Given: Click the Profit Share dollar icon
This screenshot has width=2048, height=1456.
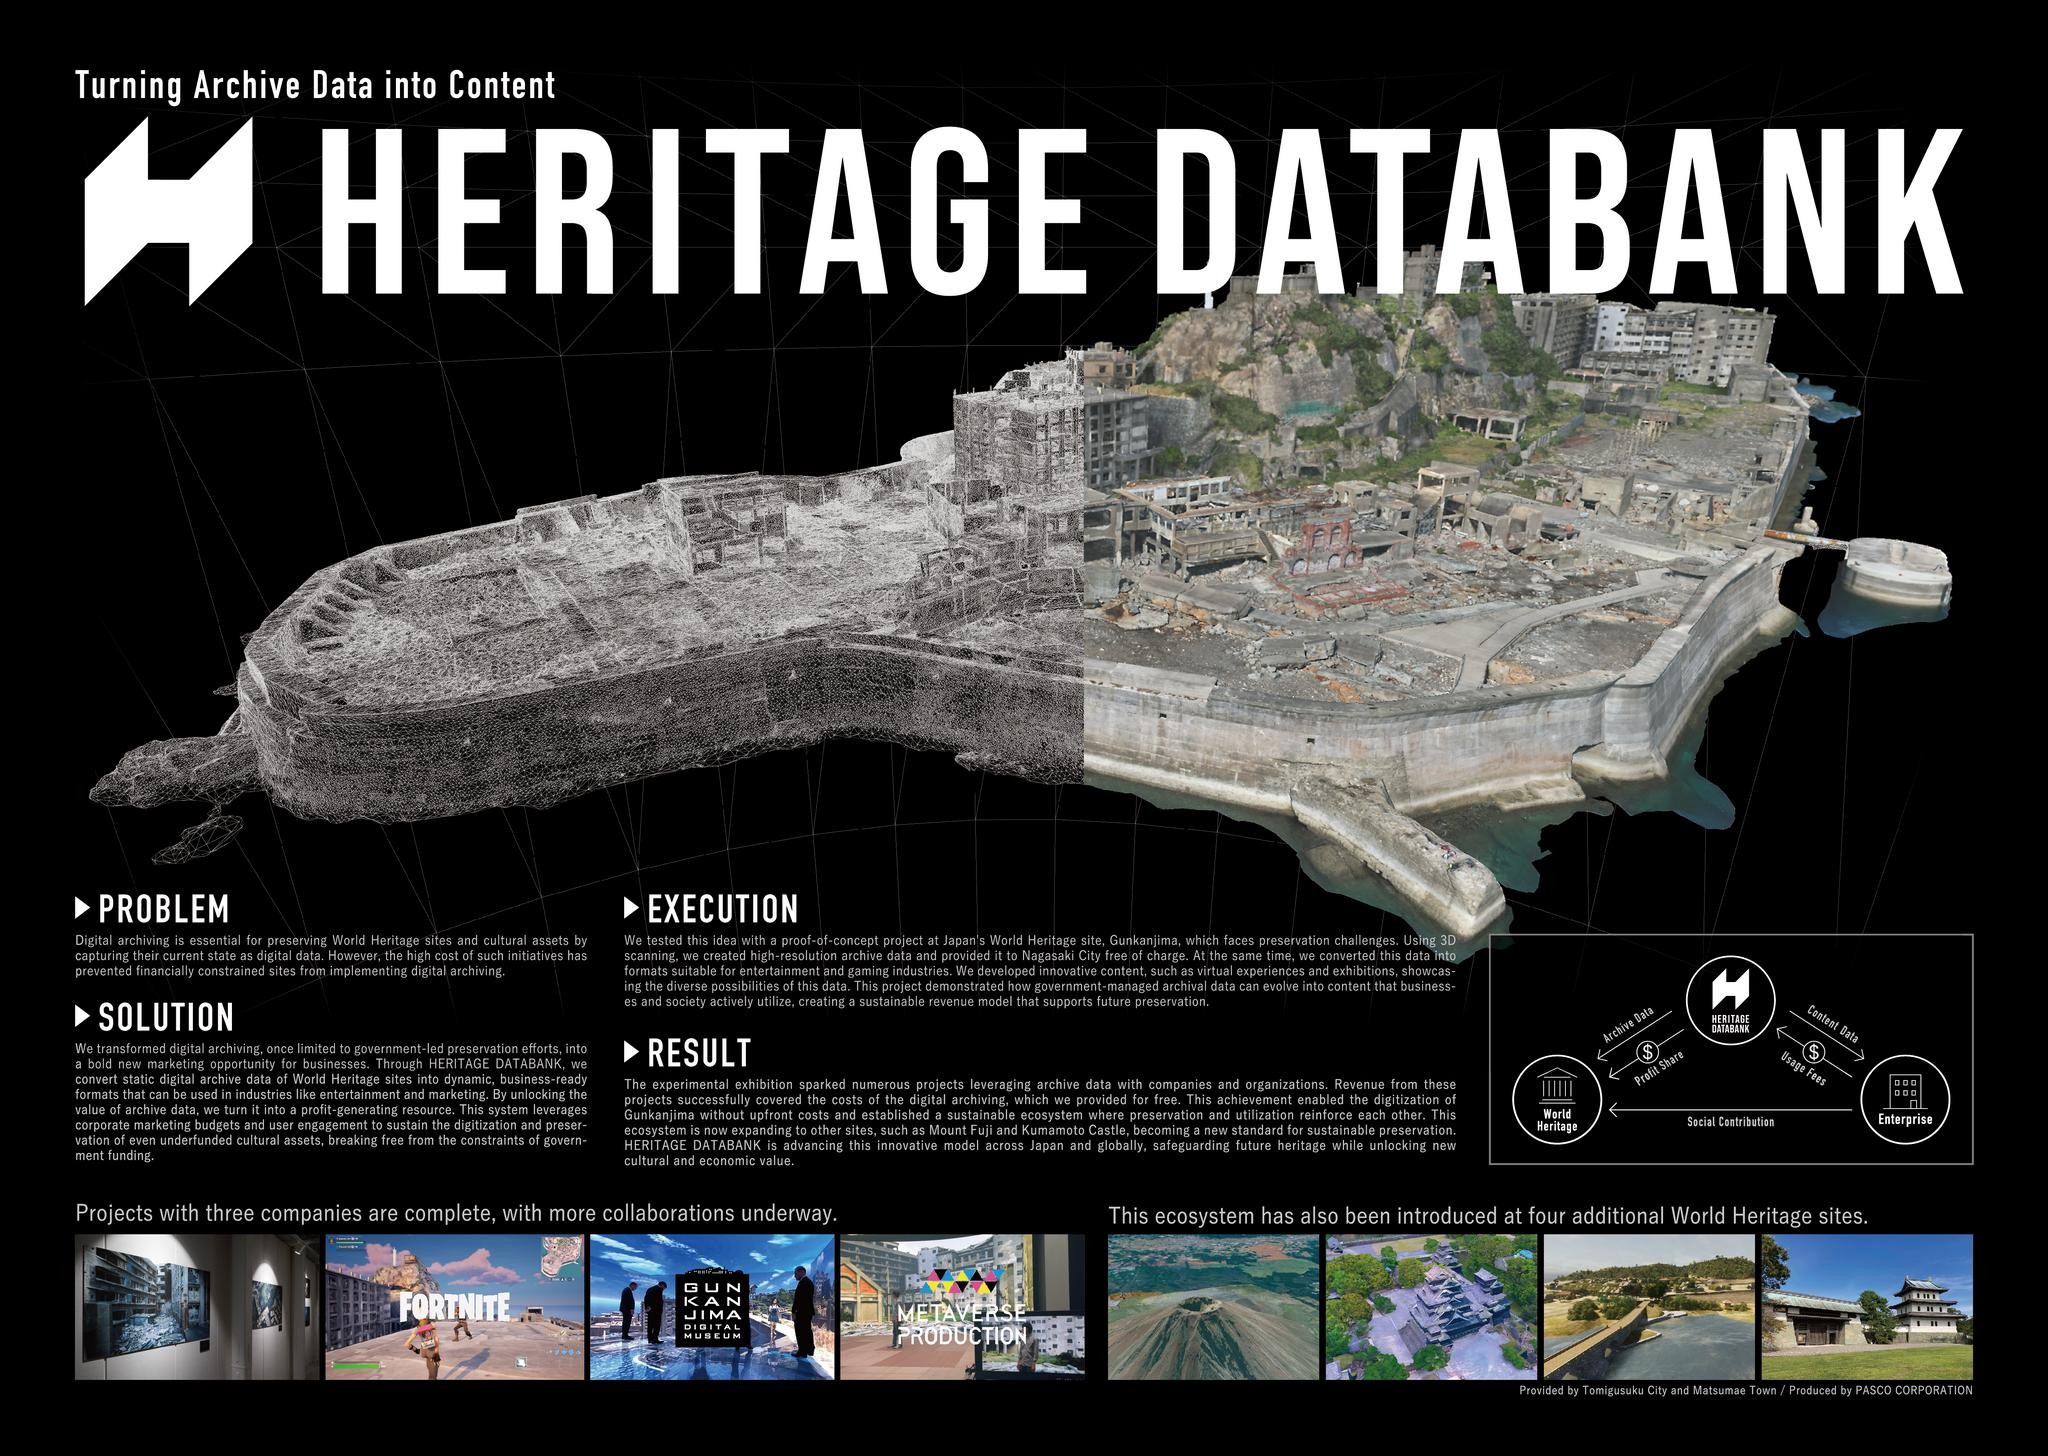Looking at the screenshot, I should point(1650,1053).
